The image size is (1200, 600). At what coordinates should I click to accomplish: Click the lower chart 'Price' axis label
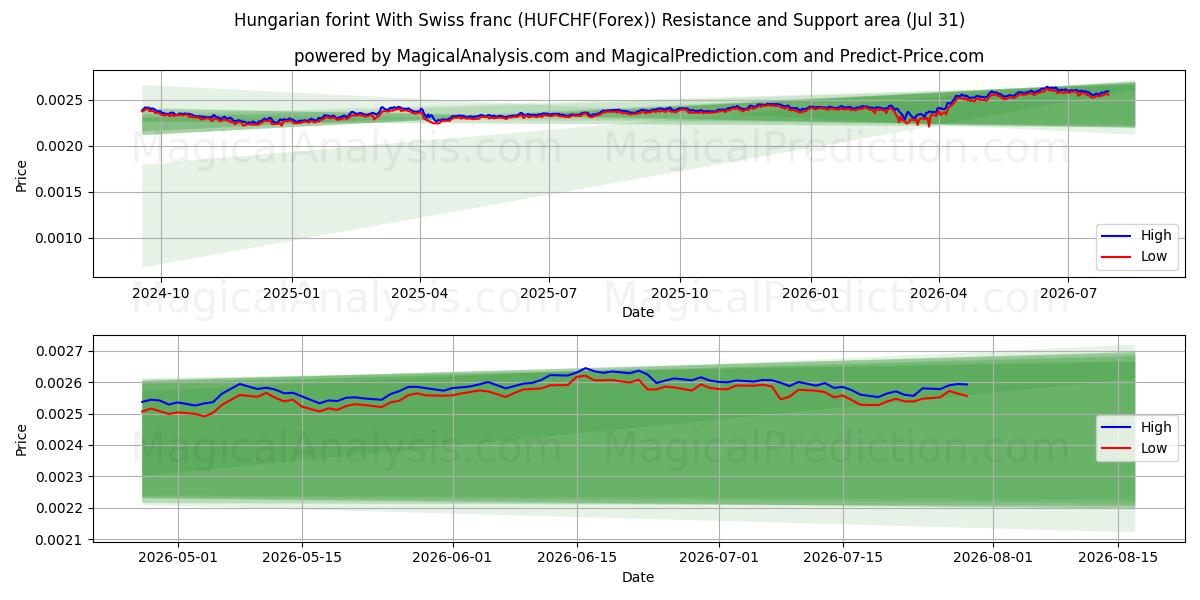click(22, 438)
